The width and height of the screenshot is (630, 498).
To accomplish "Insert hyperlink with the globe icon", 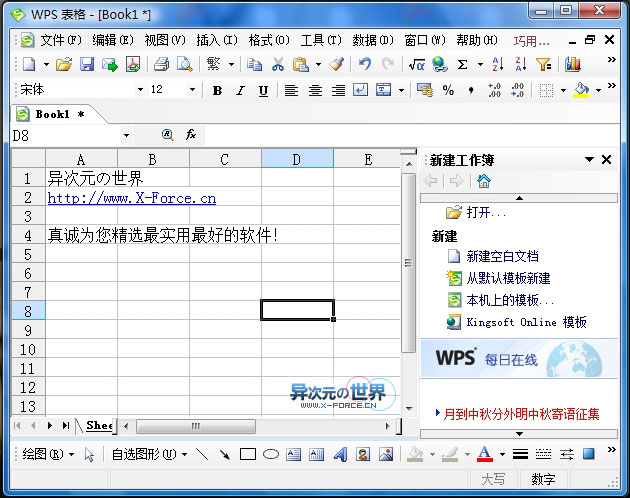I will coord(440,64).
